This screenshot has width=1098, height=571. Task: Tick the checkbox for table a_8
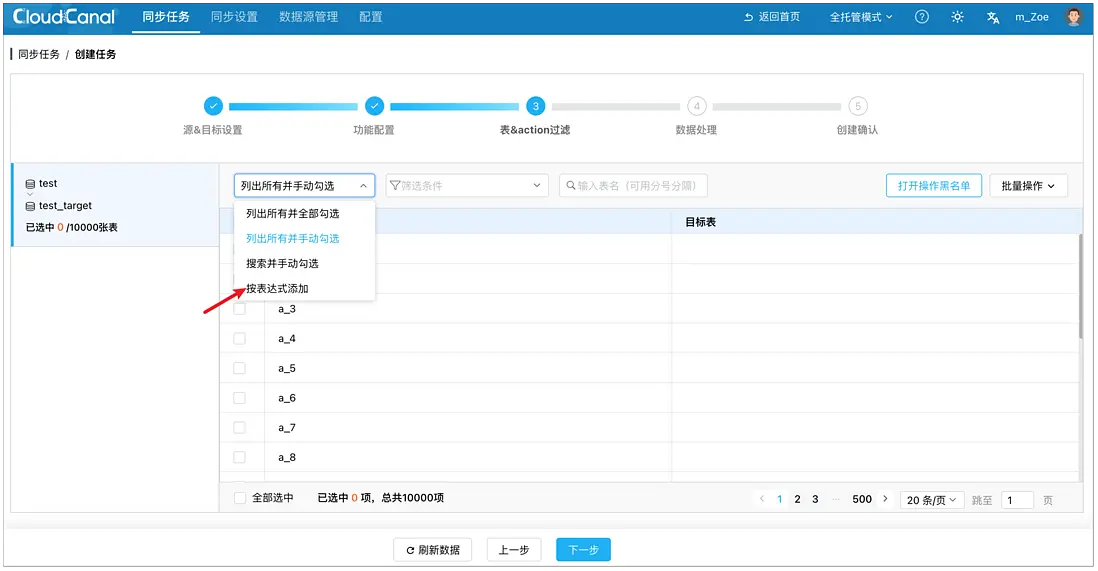point(239,457)
